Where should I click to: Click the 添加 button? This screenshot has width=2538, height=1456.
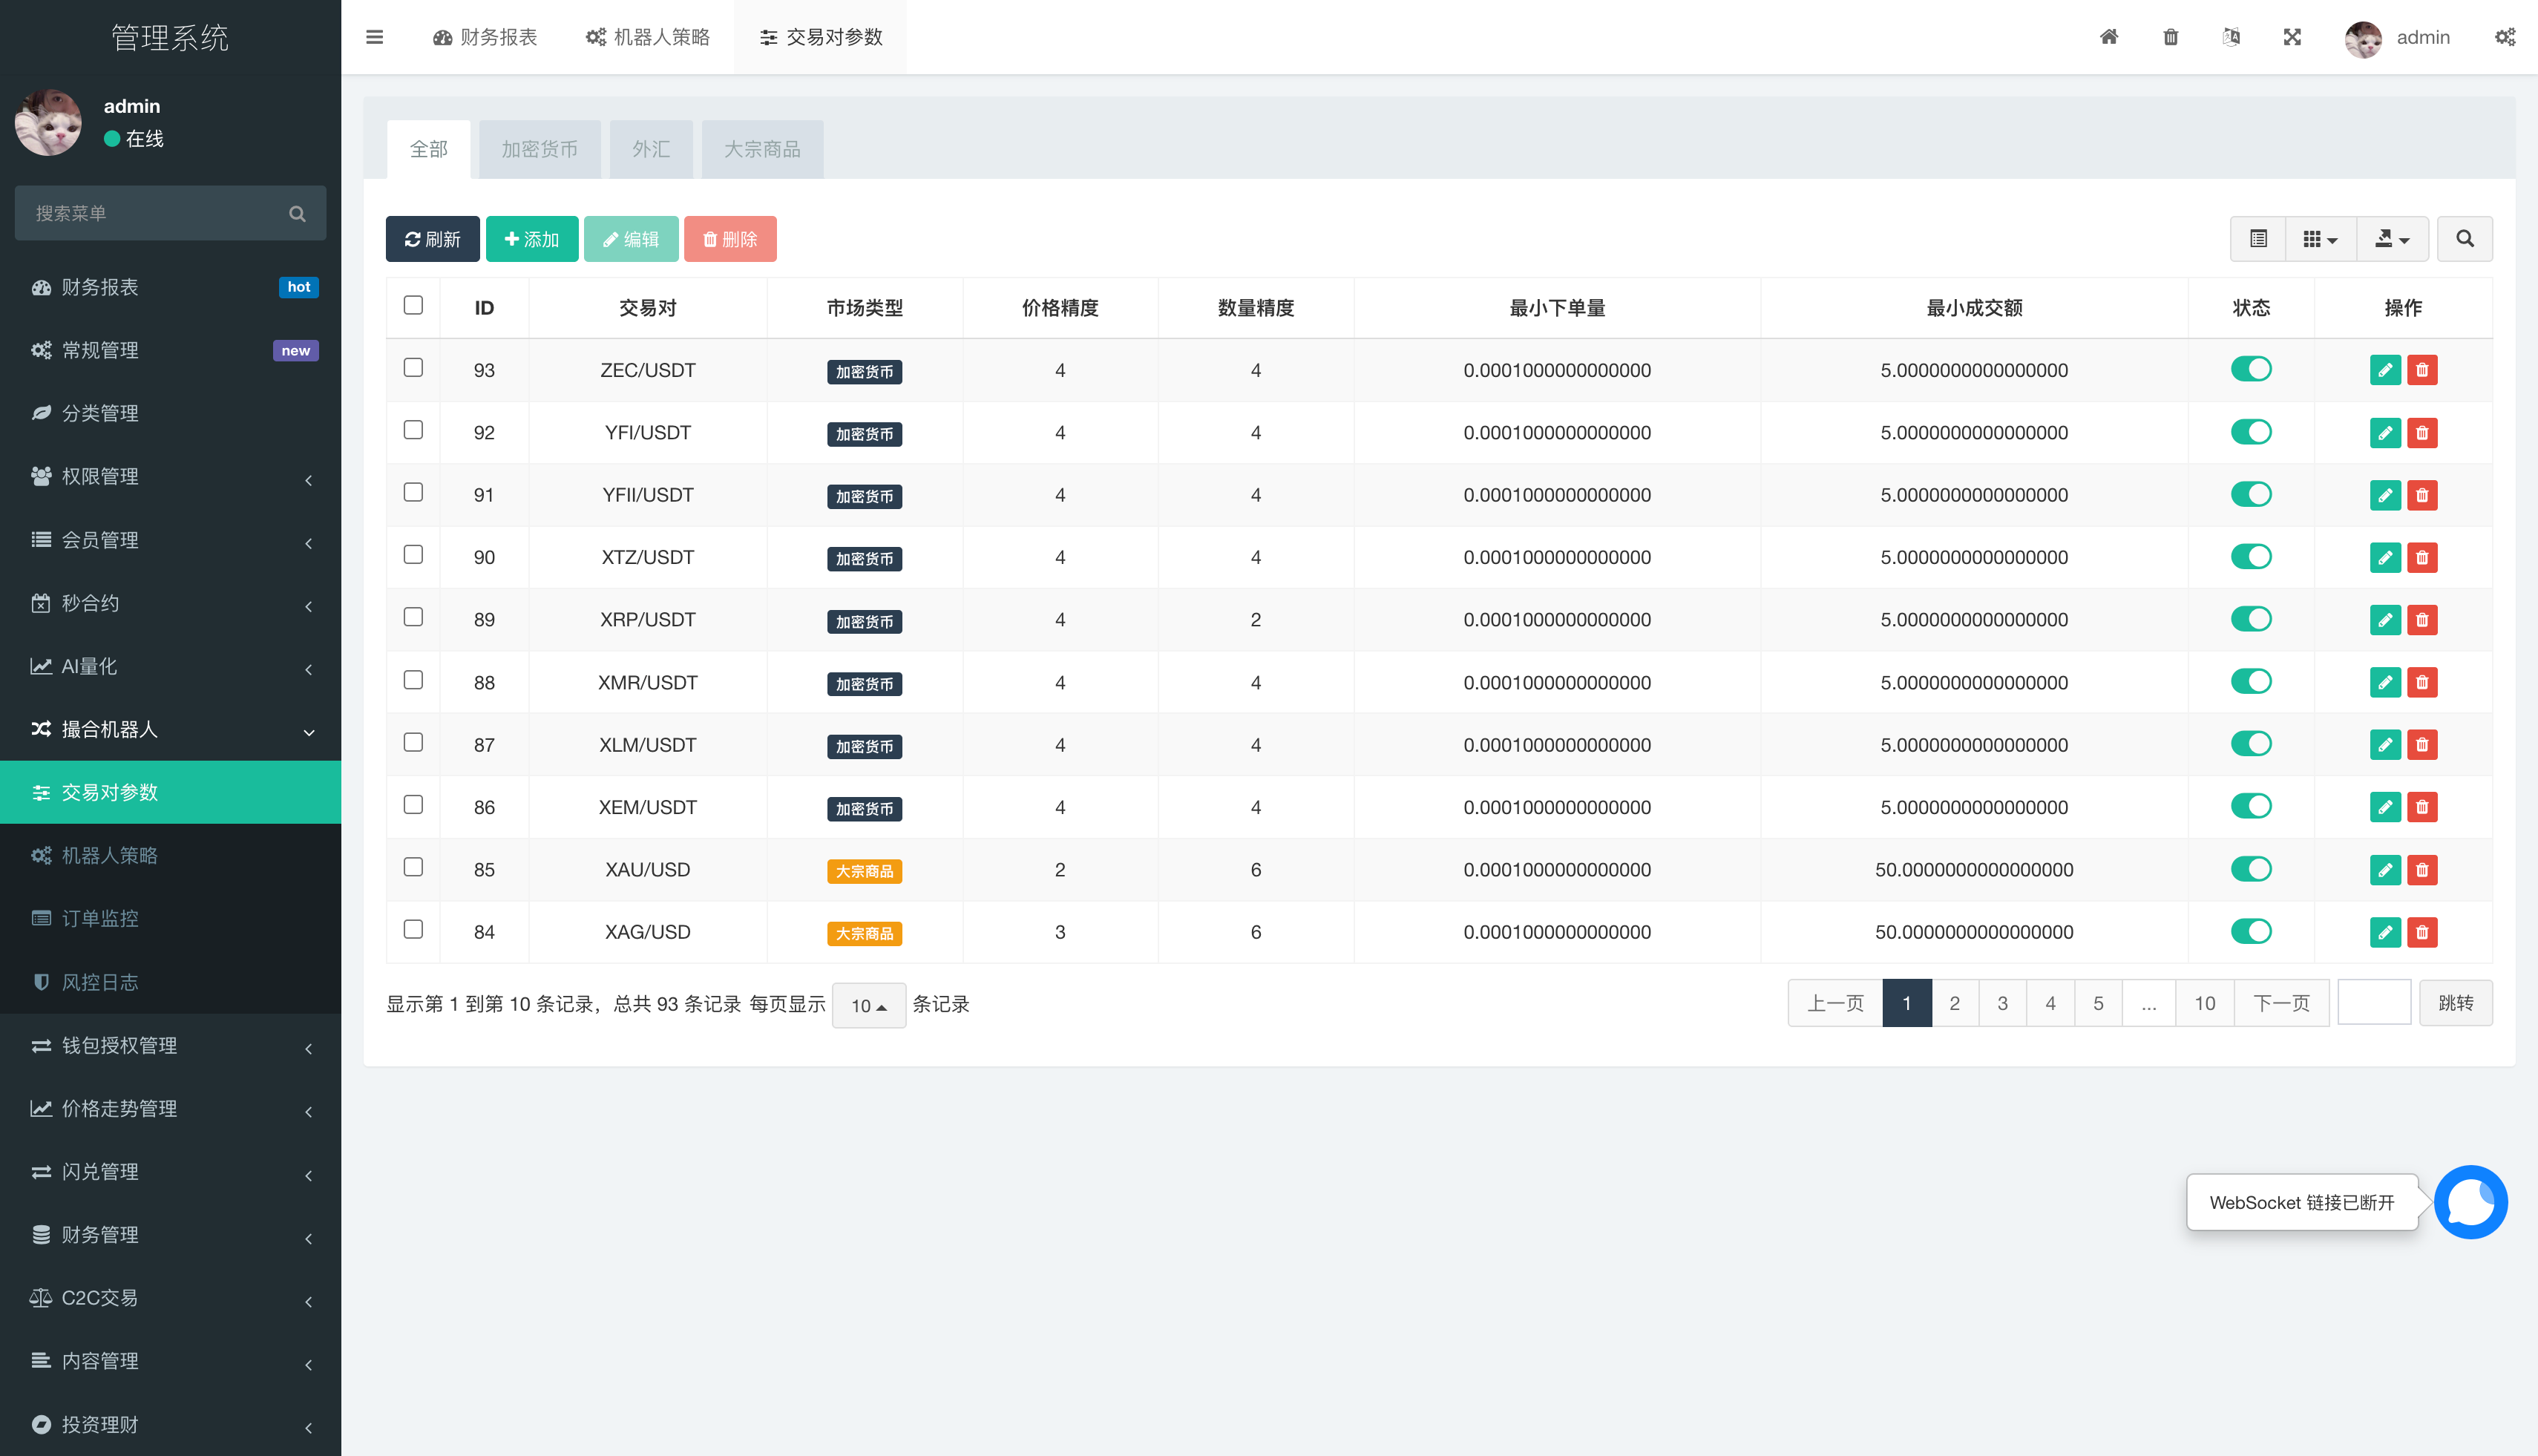pos(531,239)
